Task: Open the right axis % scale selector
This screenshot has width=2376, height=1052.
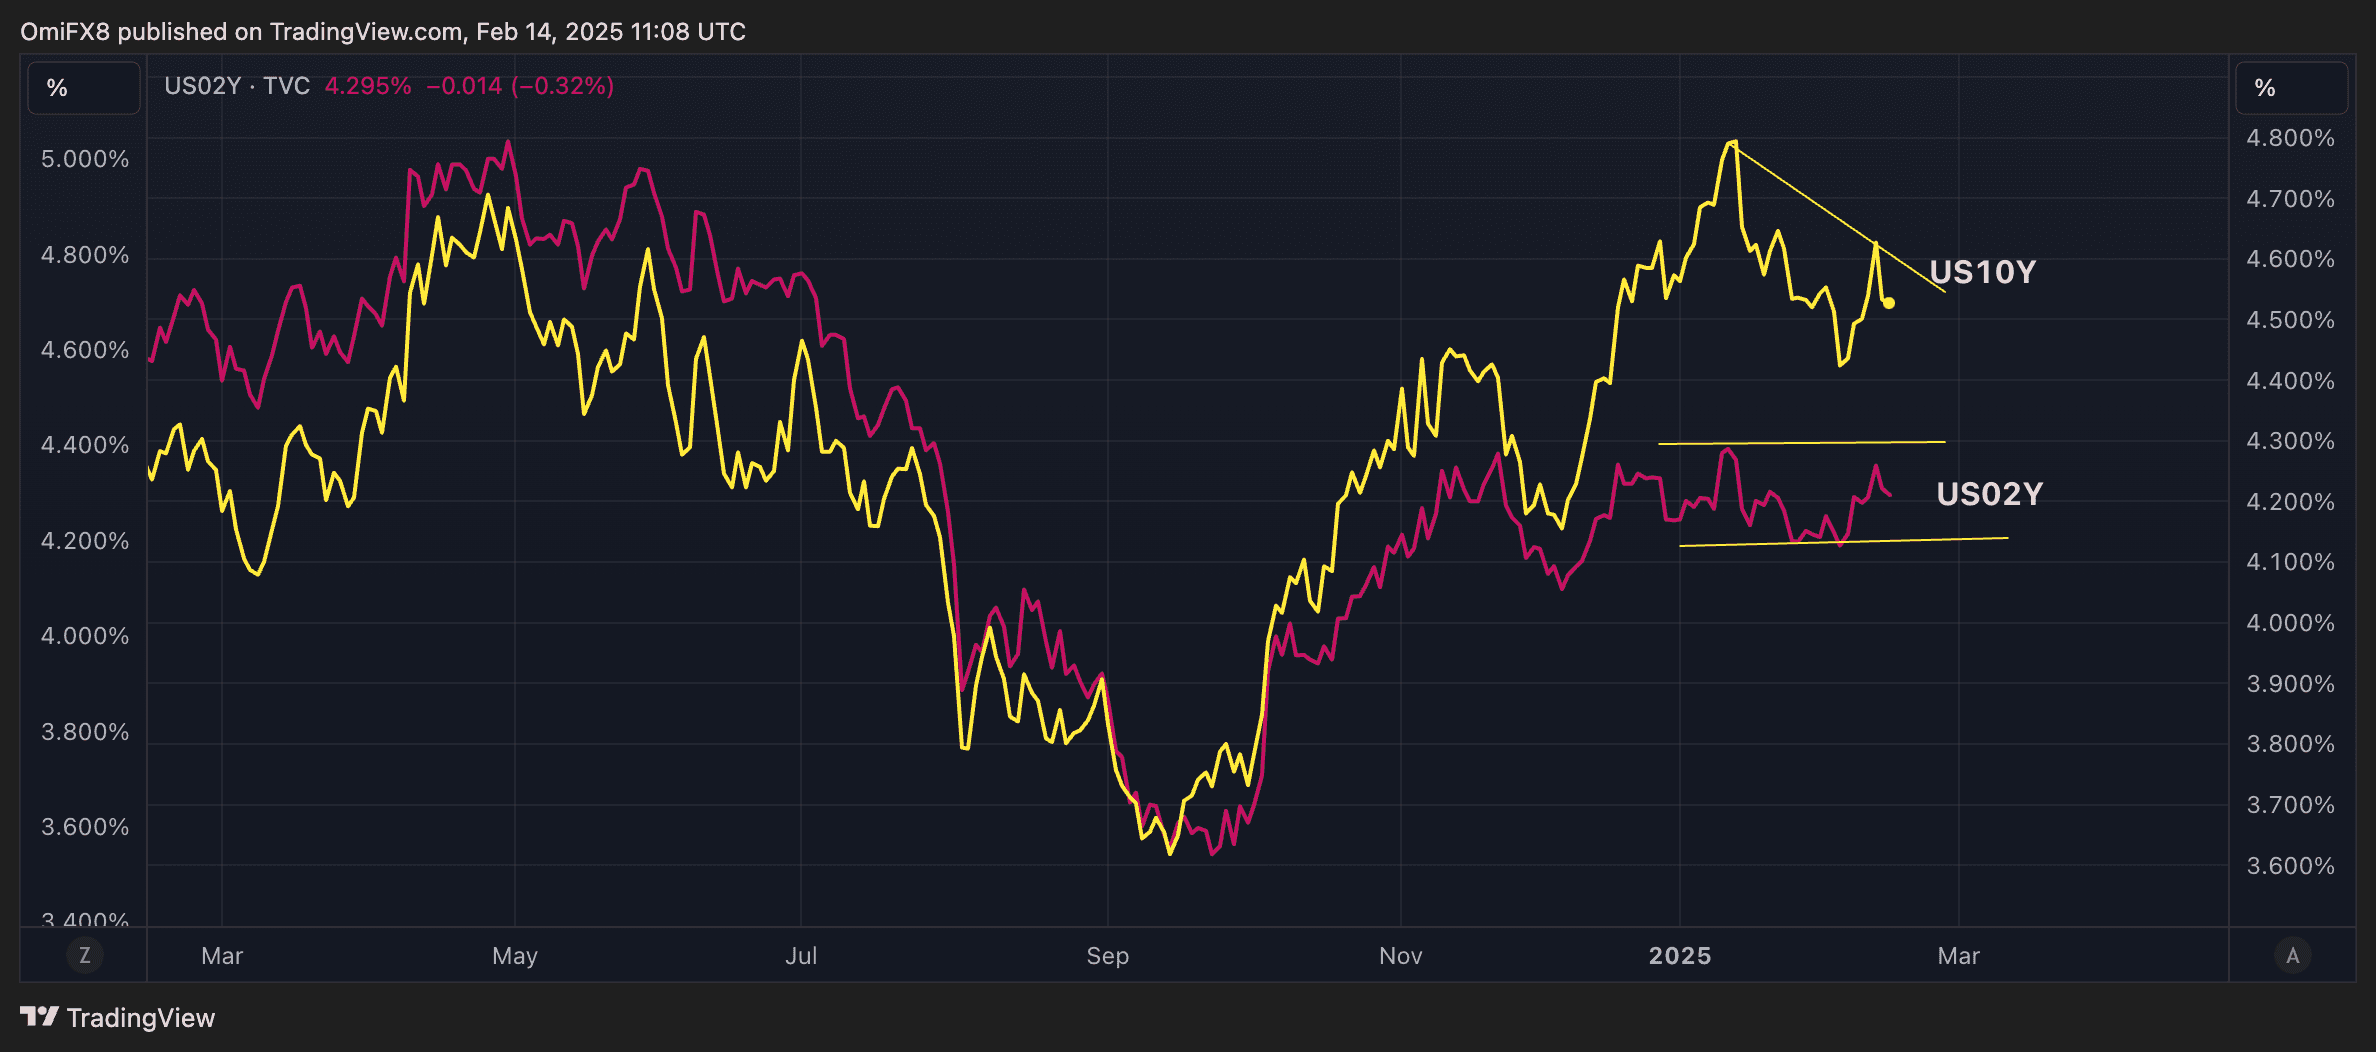Action: [2292, 88]
